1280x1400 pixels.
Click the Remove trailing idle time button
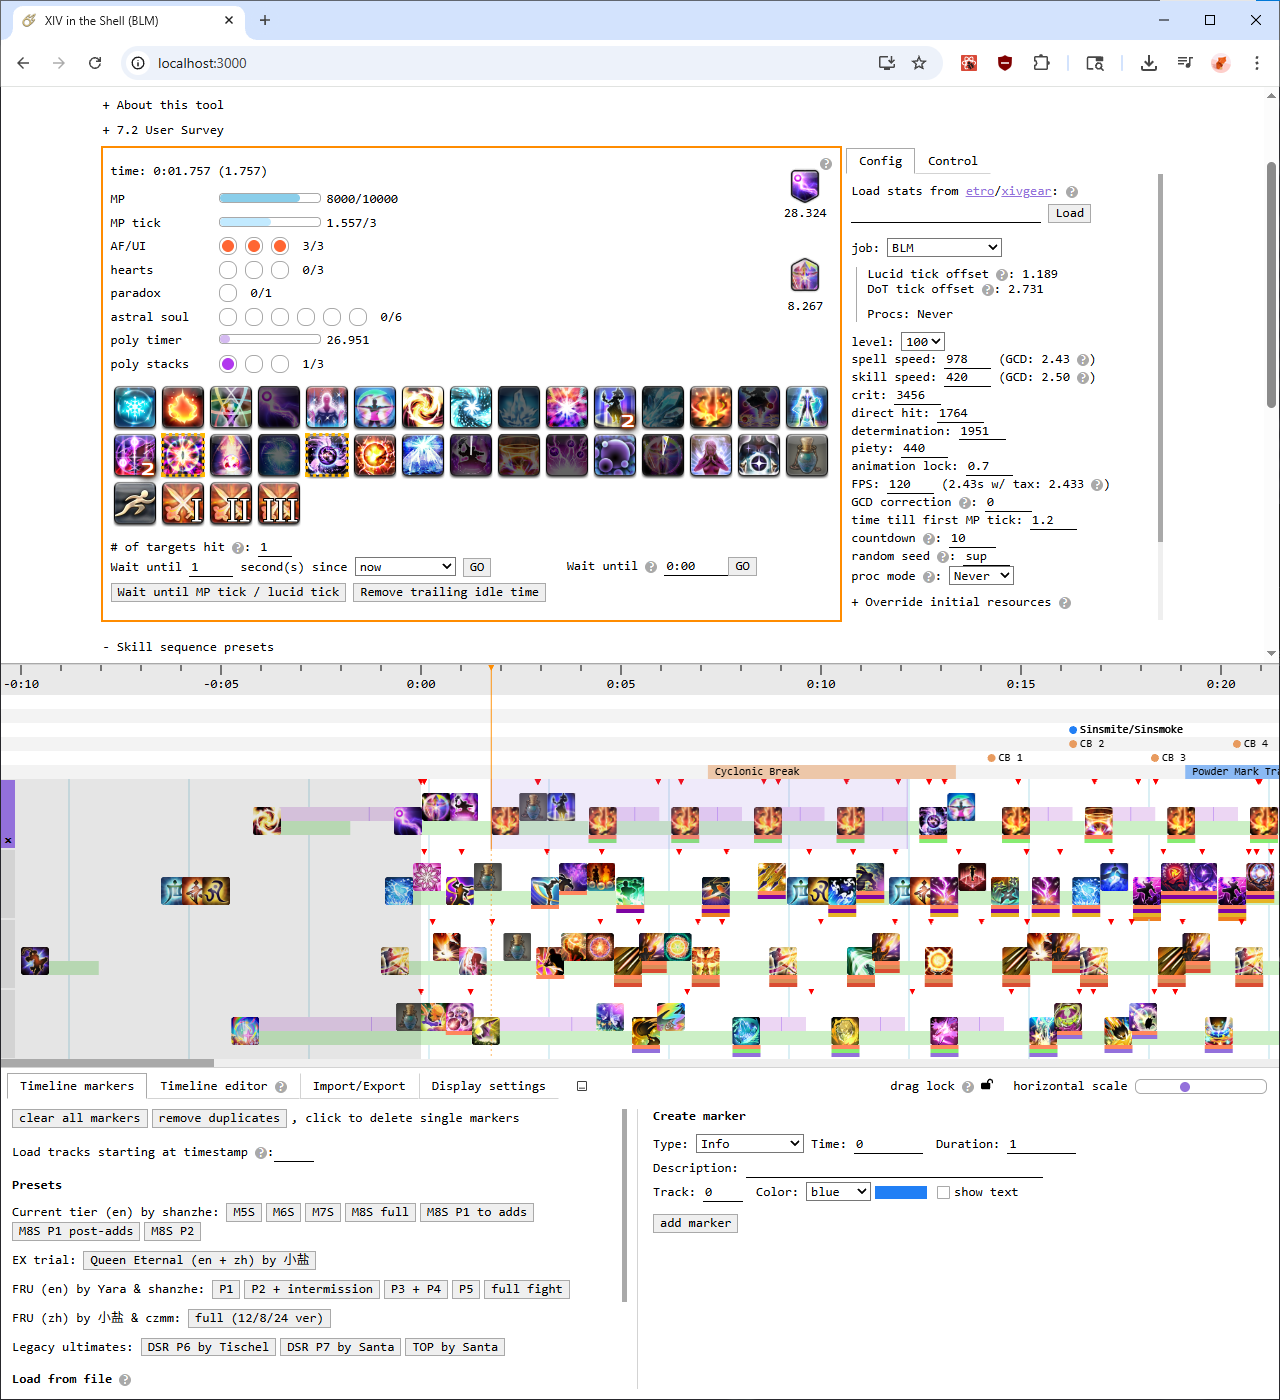(449, 592)
